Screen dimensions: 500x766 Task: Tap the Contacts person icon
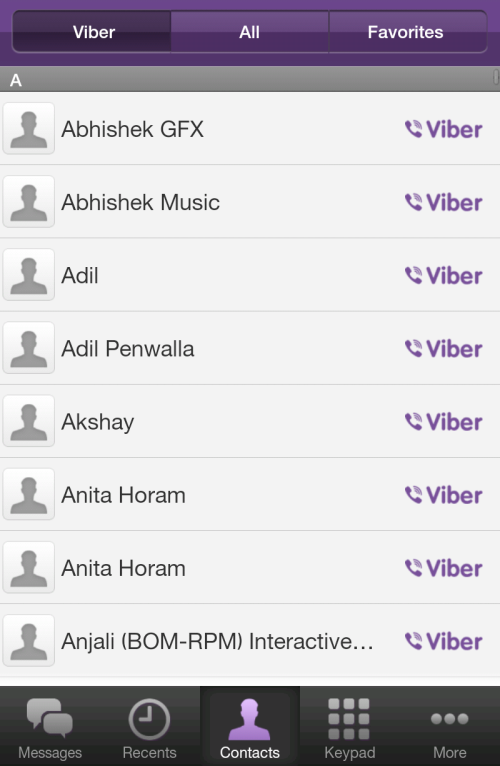click(x=249, y=719)
